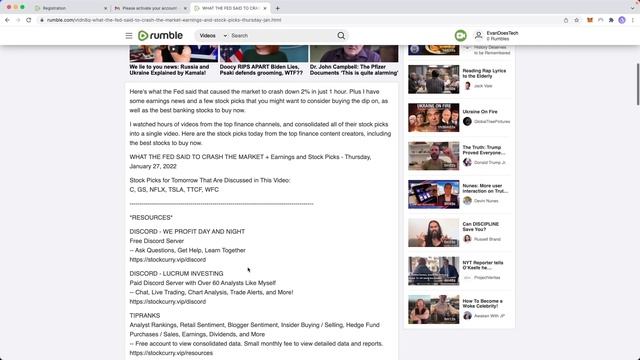This screenshot has width=640, height=360.
Task: Open How To Become a Woke Celebrity
Action: pos(482,303)
